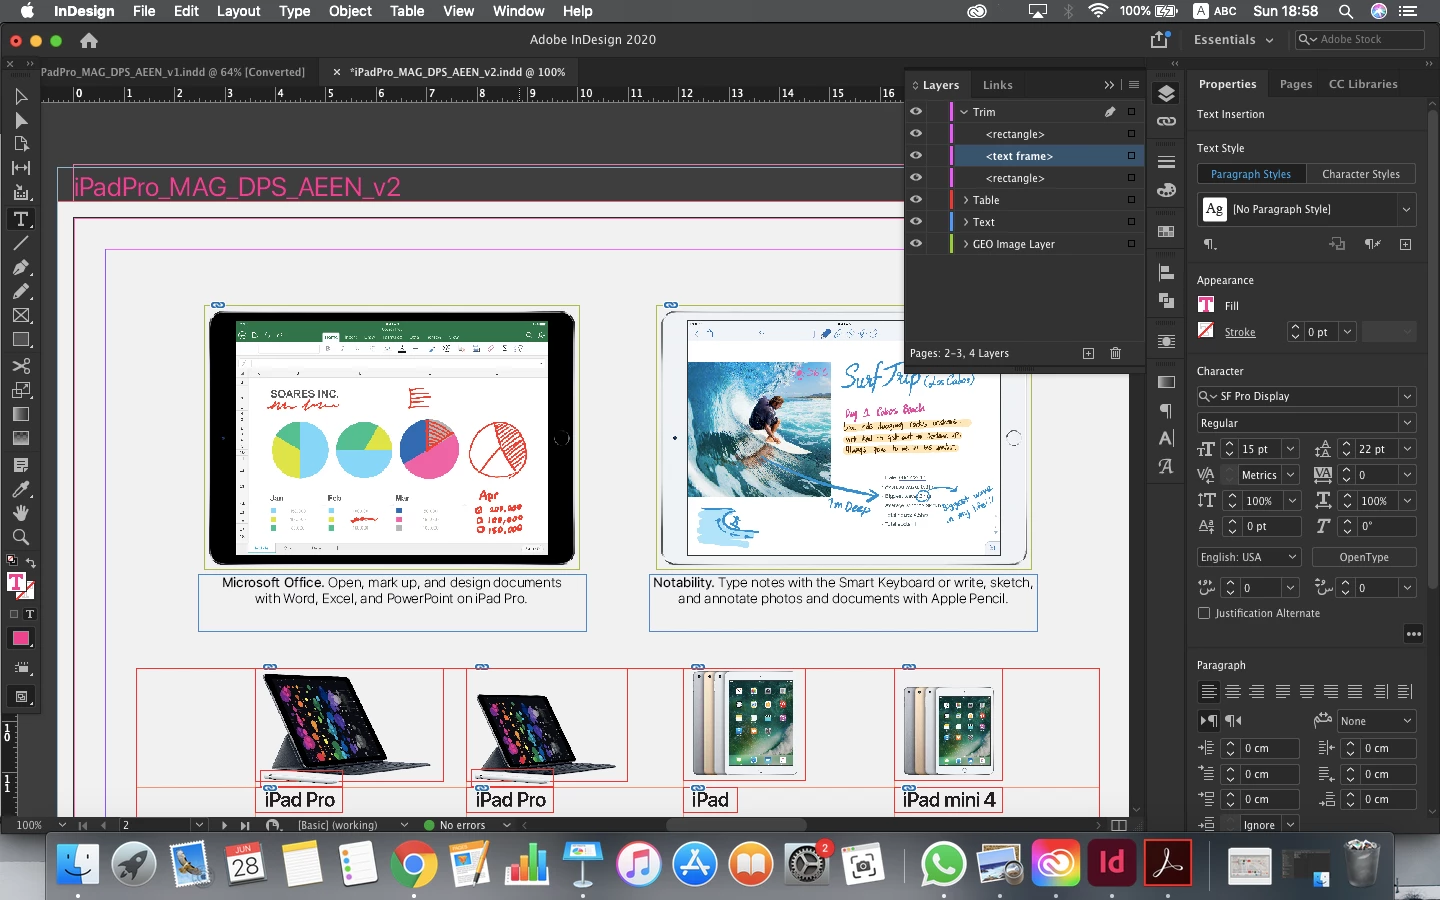
Task: Click the Stroke color swatch
Action: point(1206,331)
